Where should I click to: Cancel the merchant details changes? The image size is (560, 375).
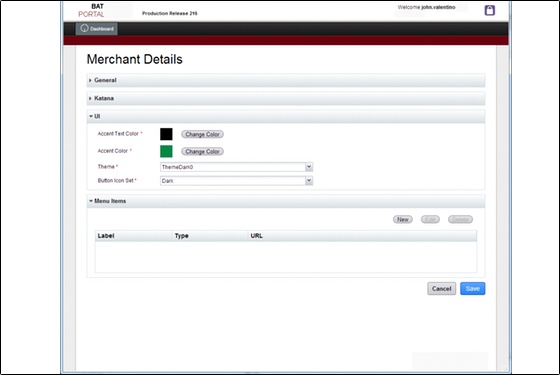point(441,289)
